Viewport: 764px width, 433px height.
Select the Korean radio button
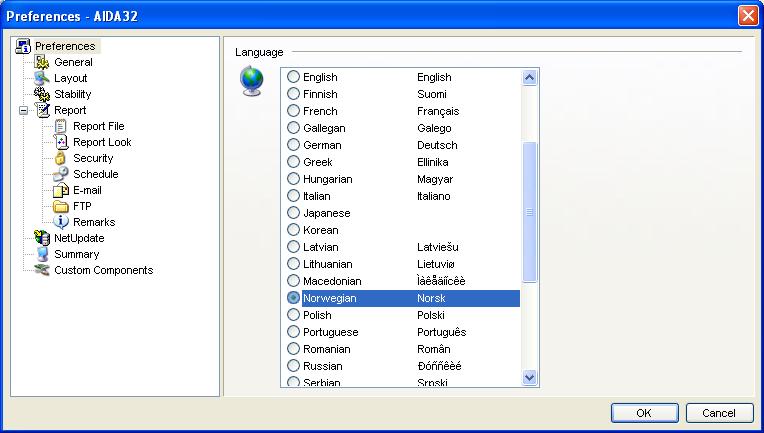tap(293, 229)
